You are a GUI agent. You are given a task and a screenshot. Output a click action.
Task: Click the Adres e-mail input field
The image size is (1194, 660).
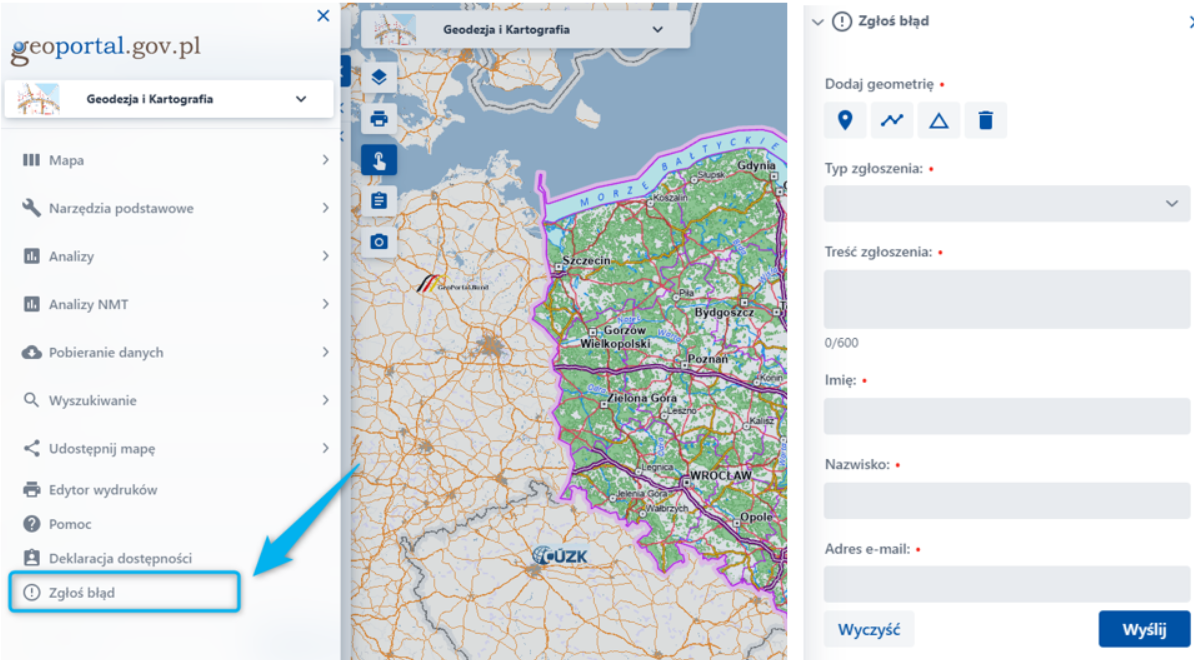[x=1006, y=584]
